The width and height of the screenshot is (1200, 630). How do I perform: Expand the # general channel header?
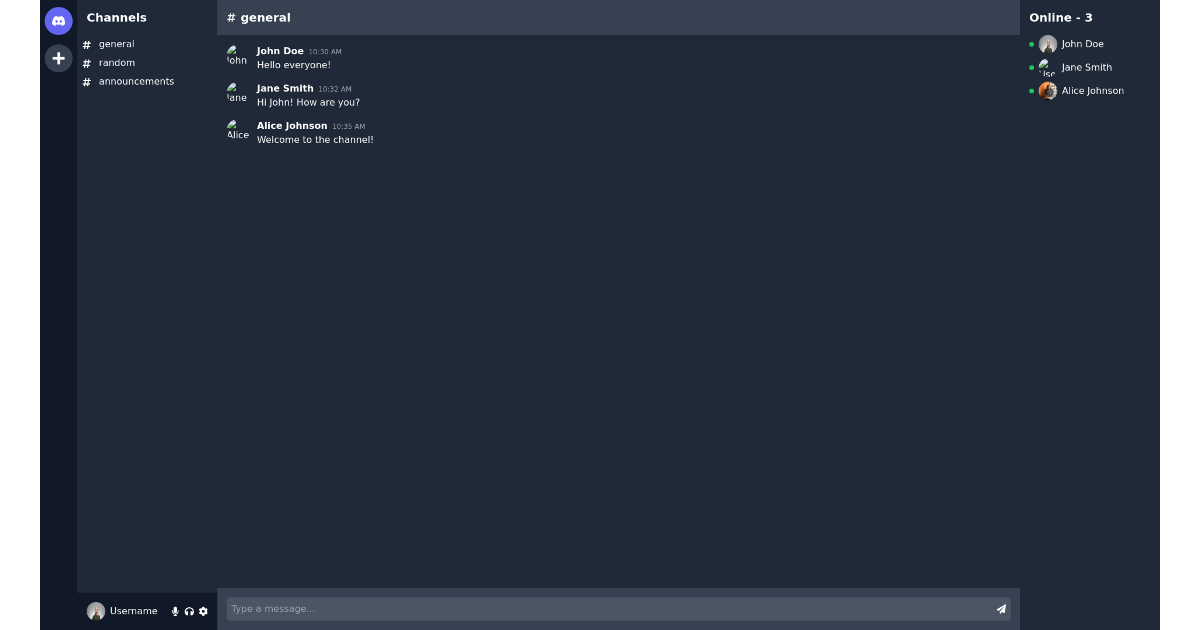(x=257, y=17)
